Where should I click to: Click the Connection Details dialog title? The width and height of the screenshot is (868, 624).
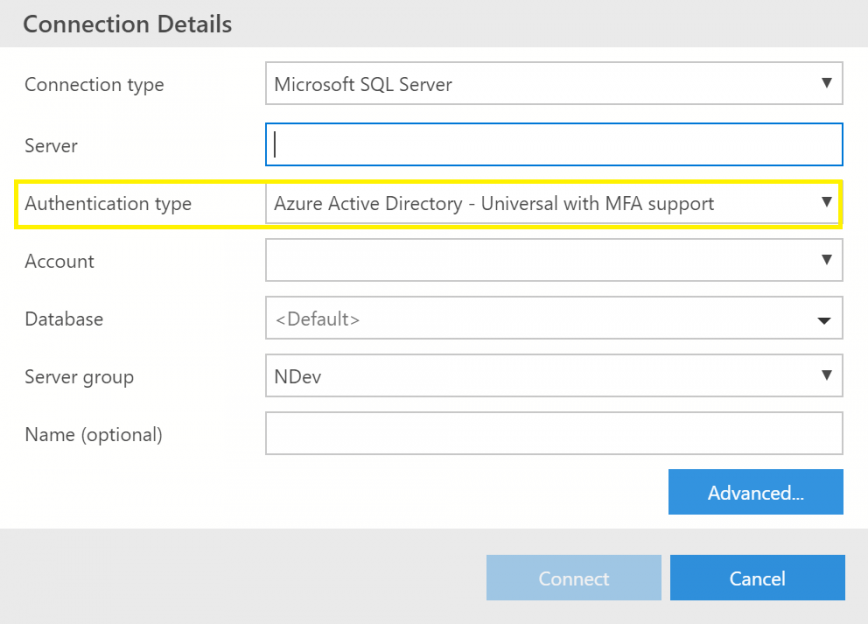click(127, 23)
